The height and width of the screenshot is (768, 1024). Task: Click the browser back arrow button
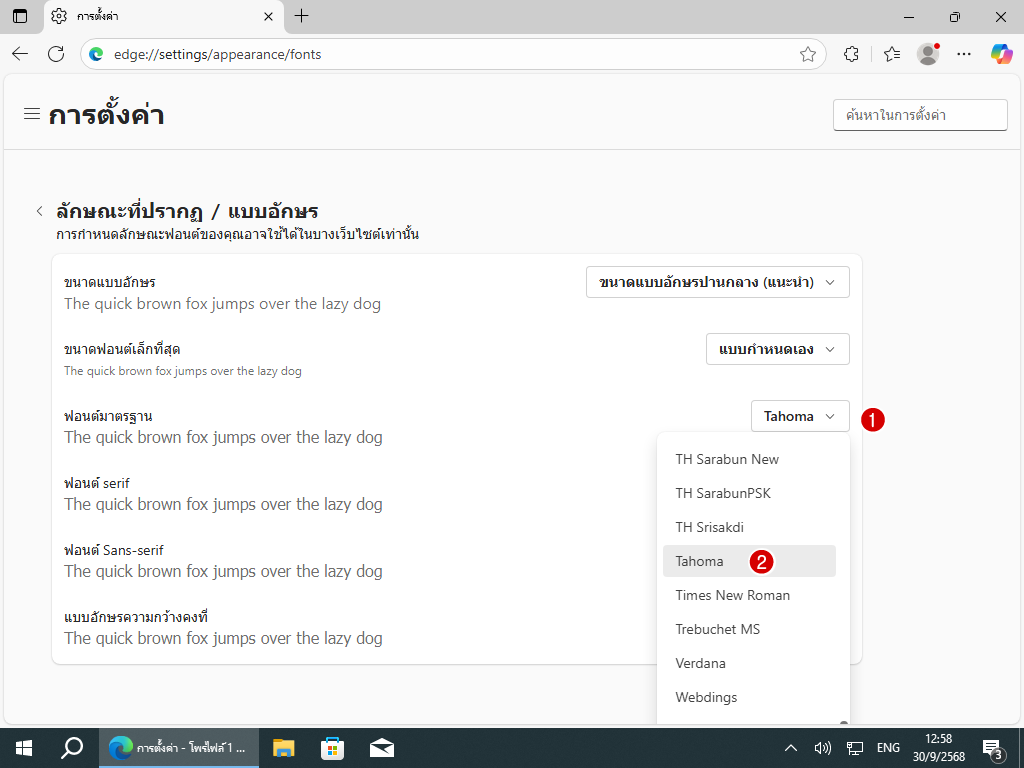pos(20,54)
